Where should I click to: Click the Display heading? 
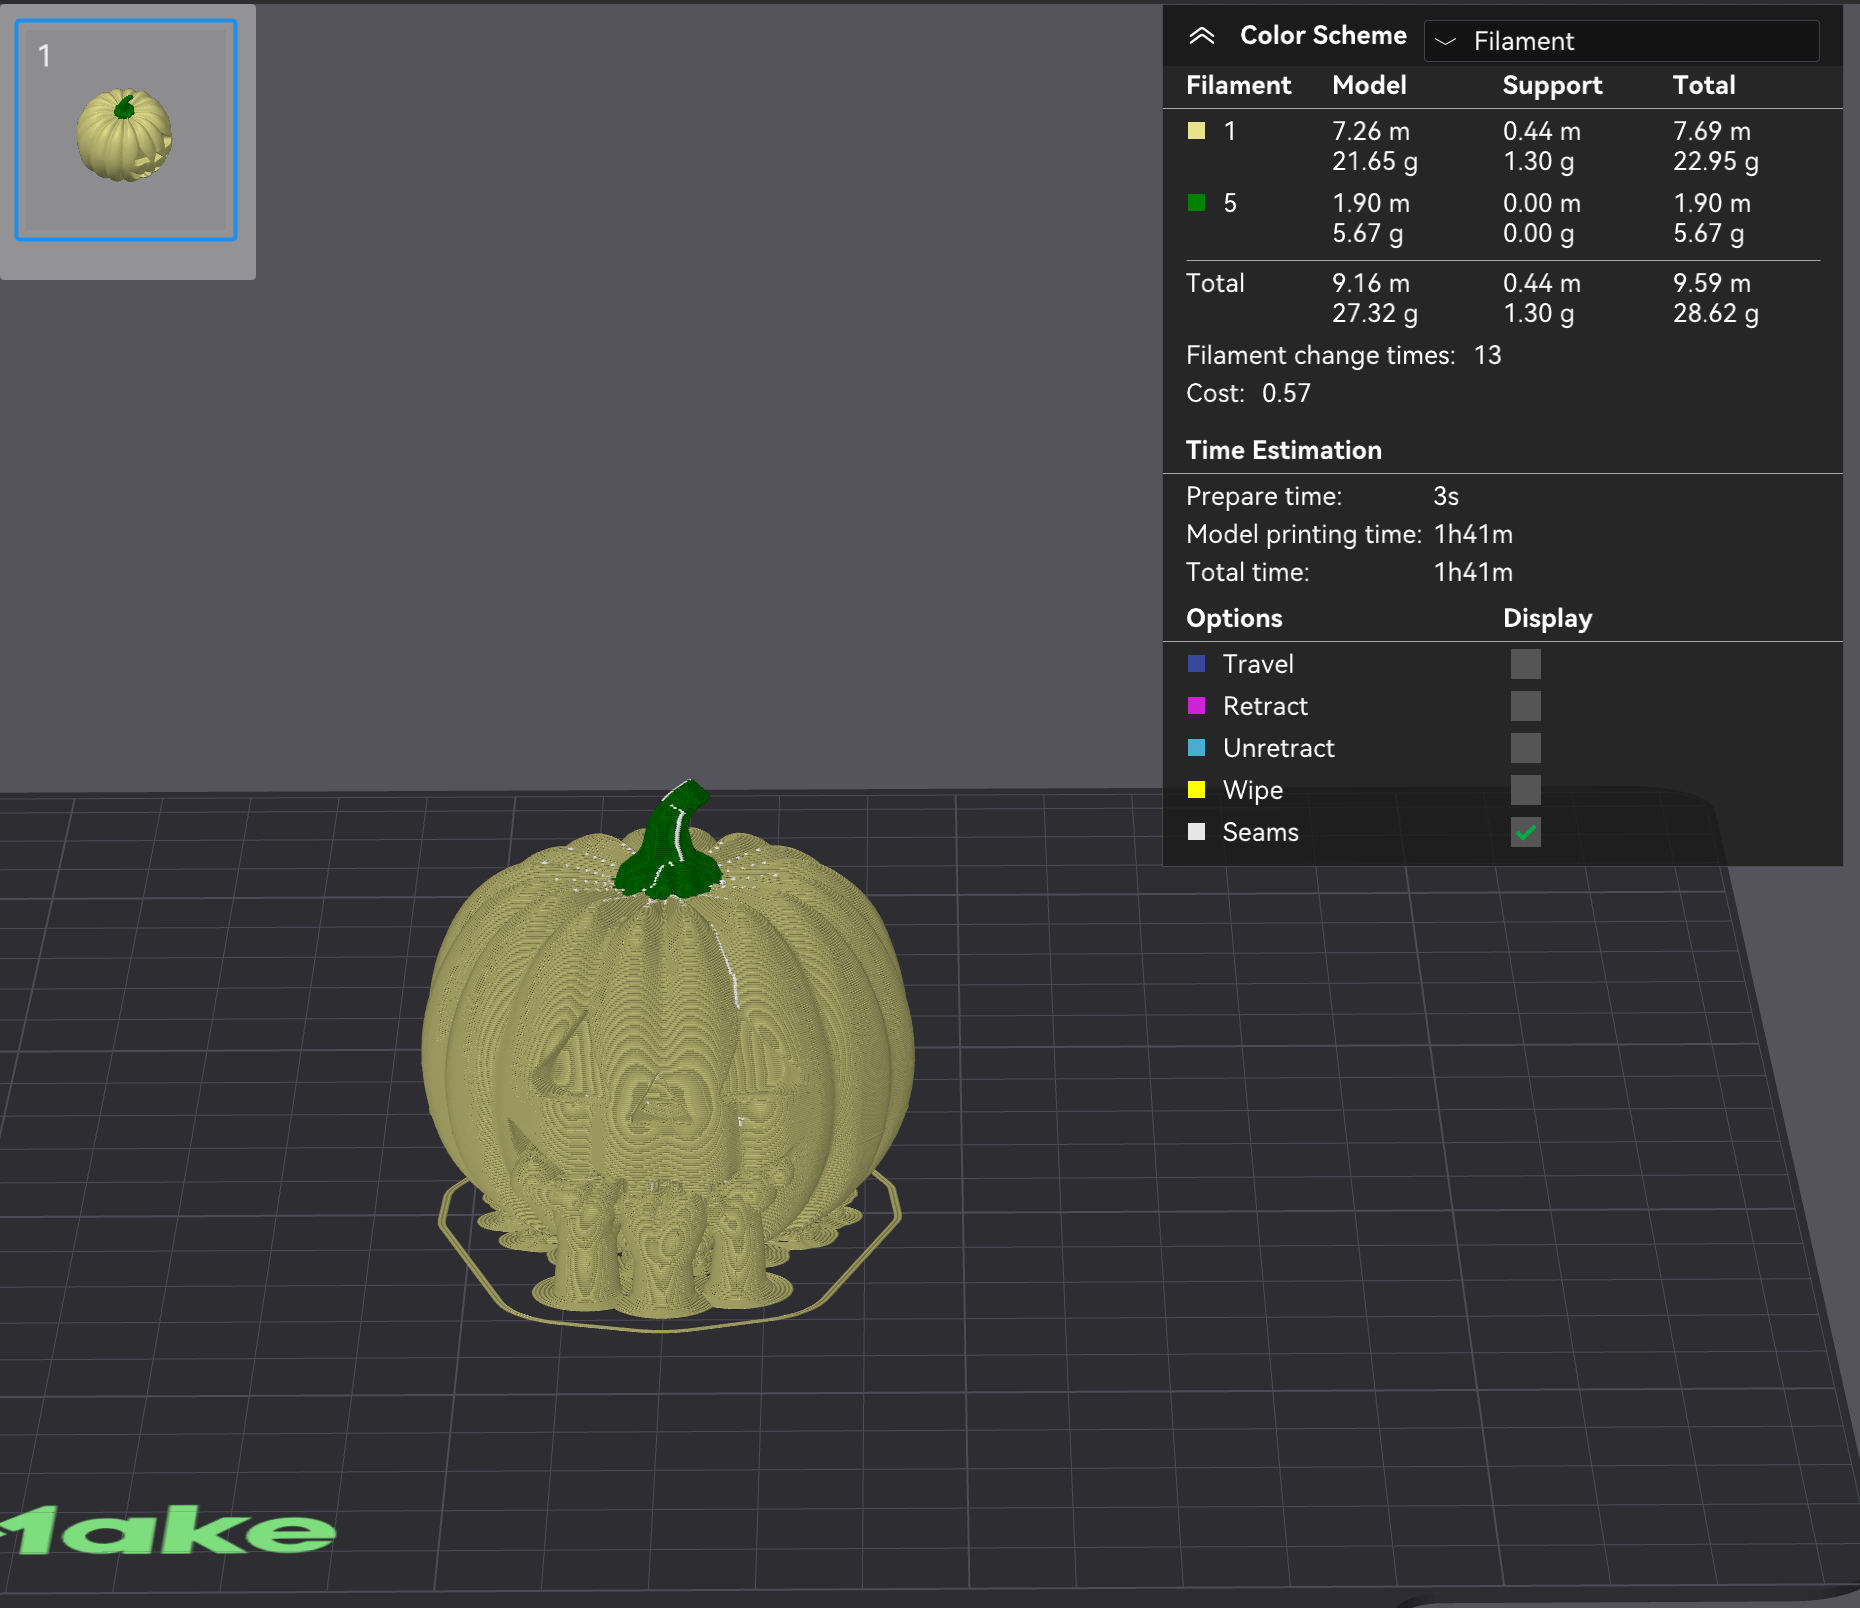pyautogui.click(x=1547, y=618)
